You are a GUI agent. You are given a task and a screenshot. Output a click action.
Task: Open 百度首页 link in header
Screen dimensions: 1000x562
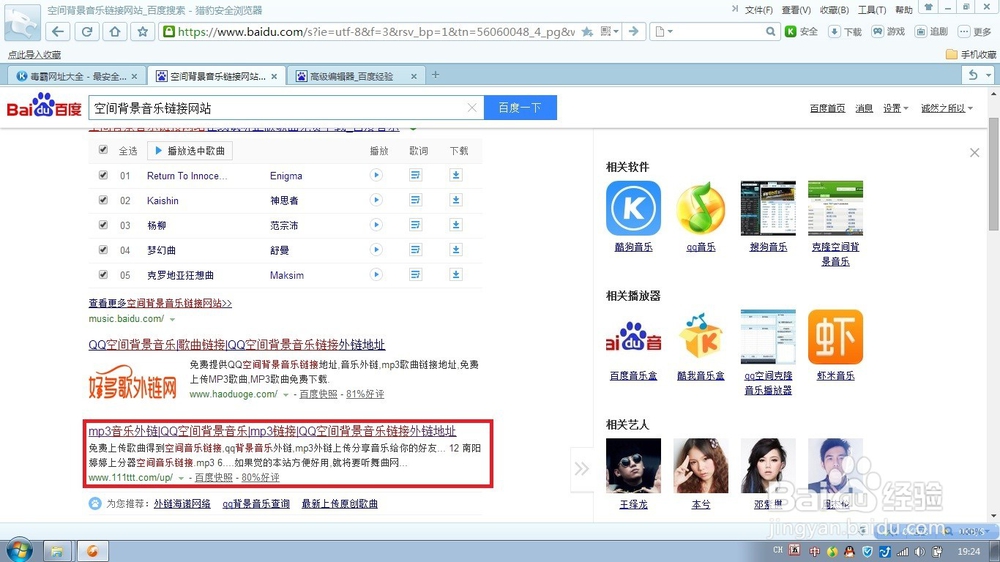[x=827, y=108]
